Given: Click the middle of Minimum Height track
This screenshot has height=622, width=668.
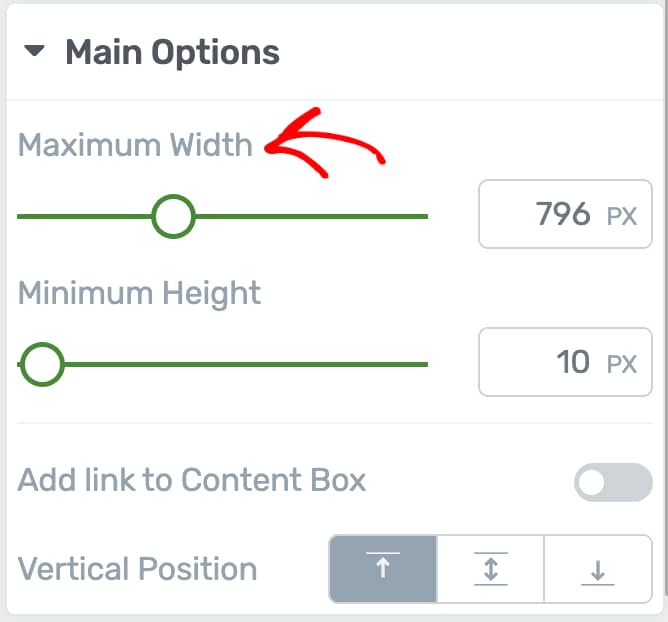Looking at the screenshot, I should tap(223, 364).
